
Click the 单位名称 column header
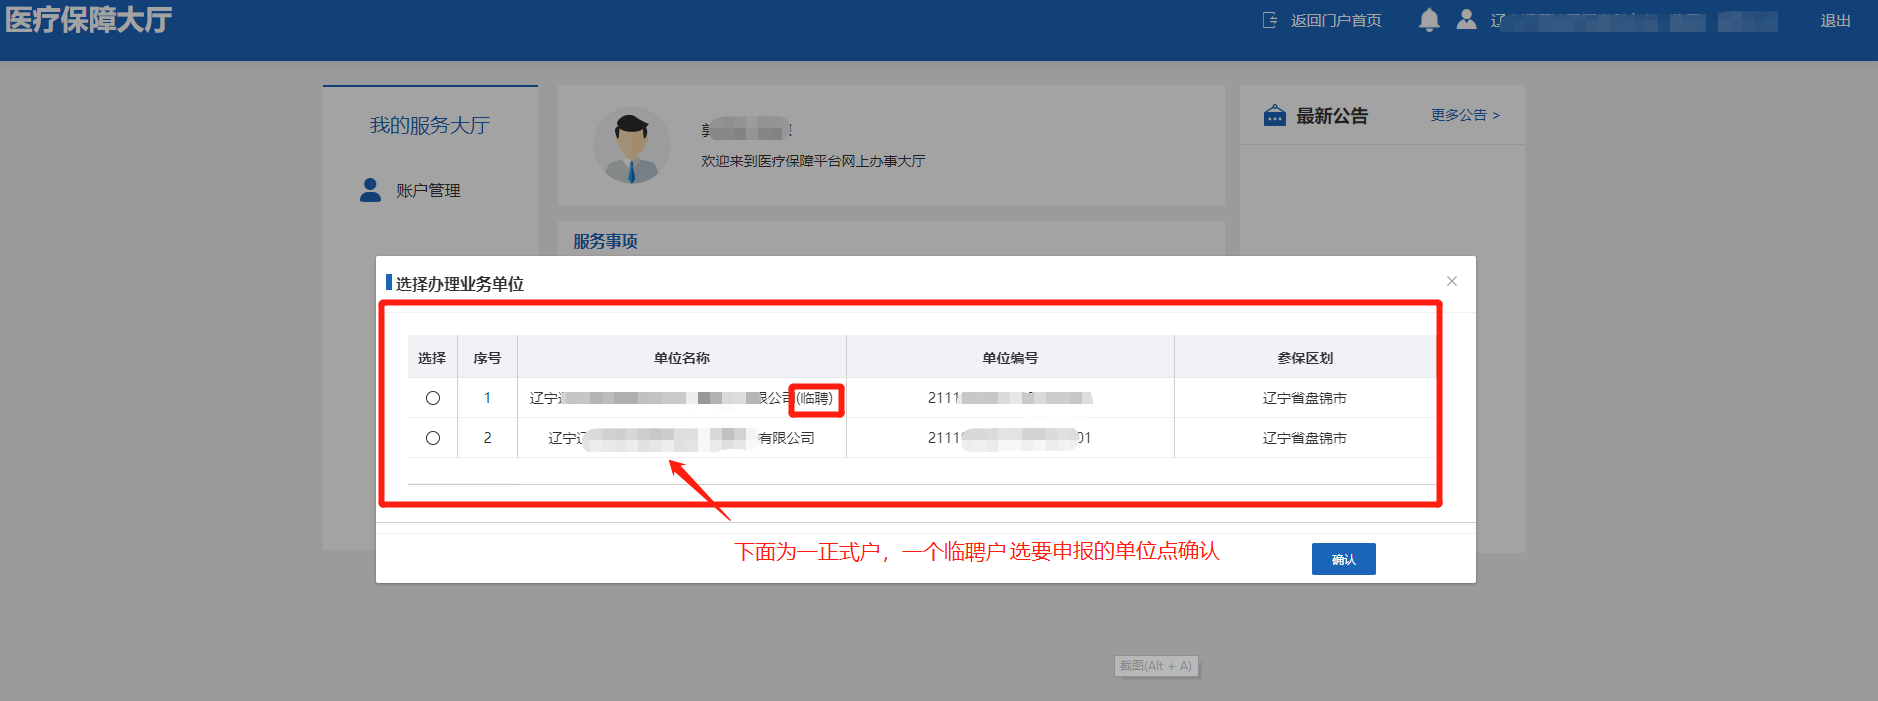[682, 358]
